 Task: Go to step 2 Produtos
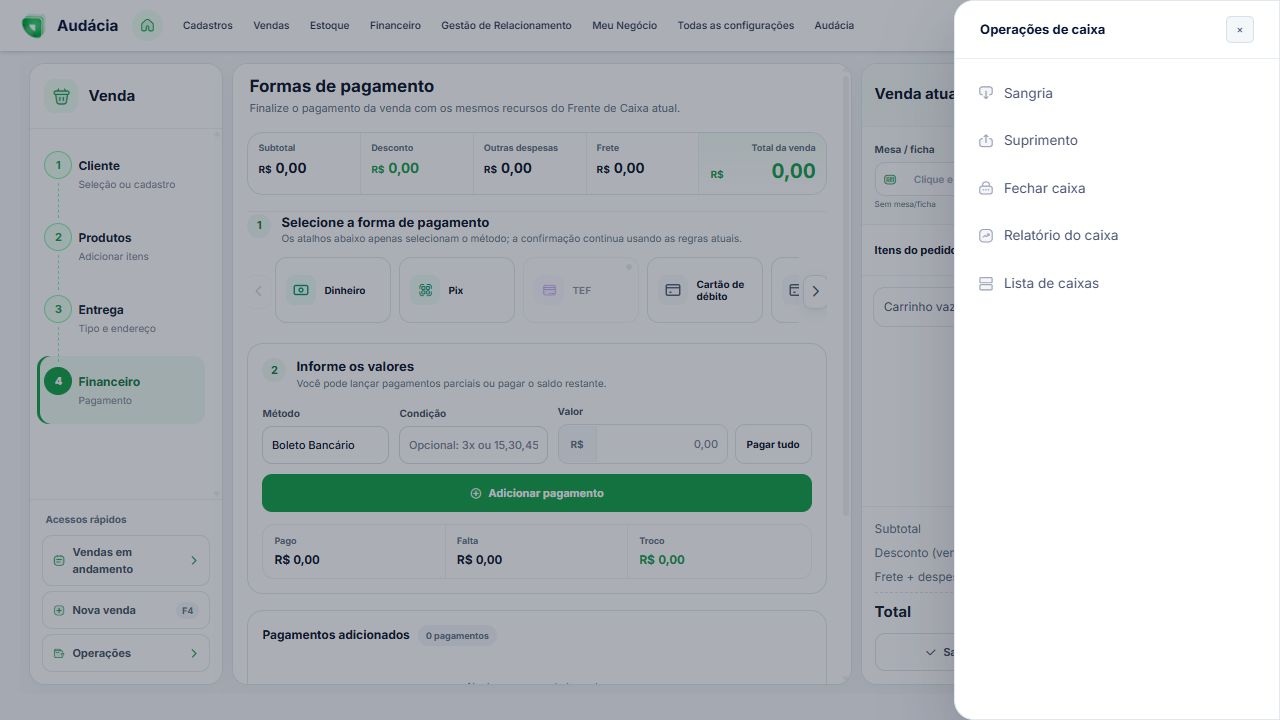(121, 246)
